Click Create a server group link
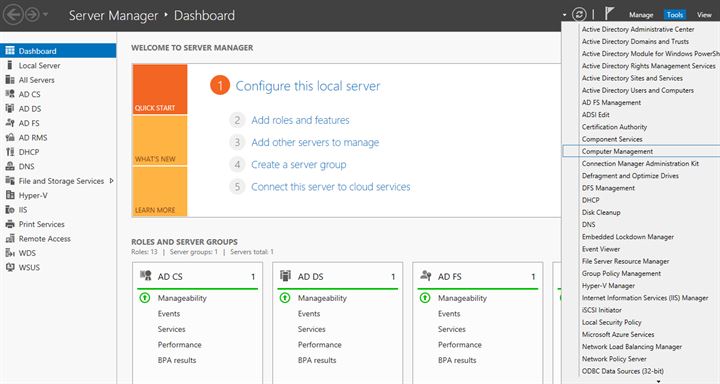 tap(298, 164)
